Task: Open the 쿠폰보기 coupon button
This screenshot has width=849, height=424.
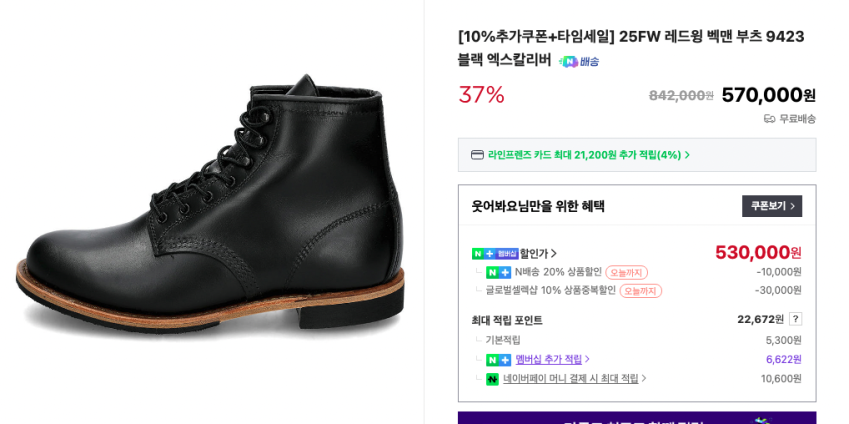Action: [771, 206]
